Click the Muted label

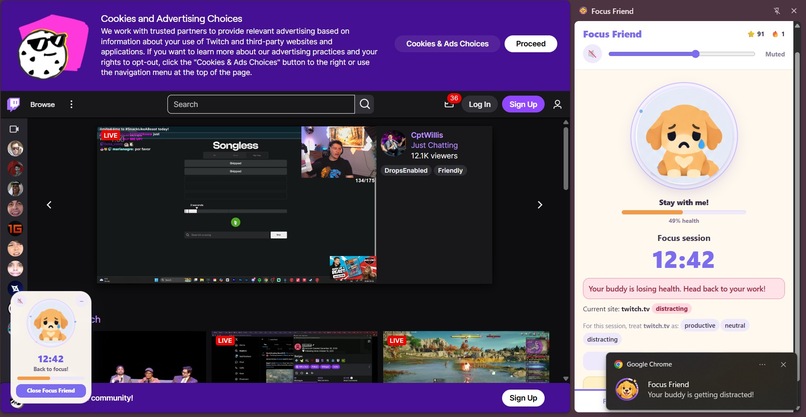coord(775,54)
